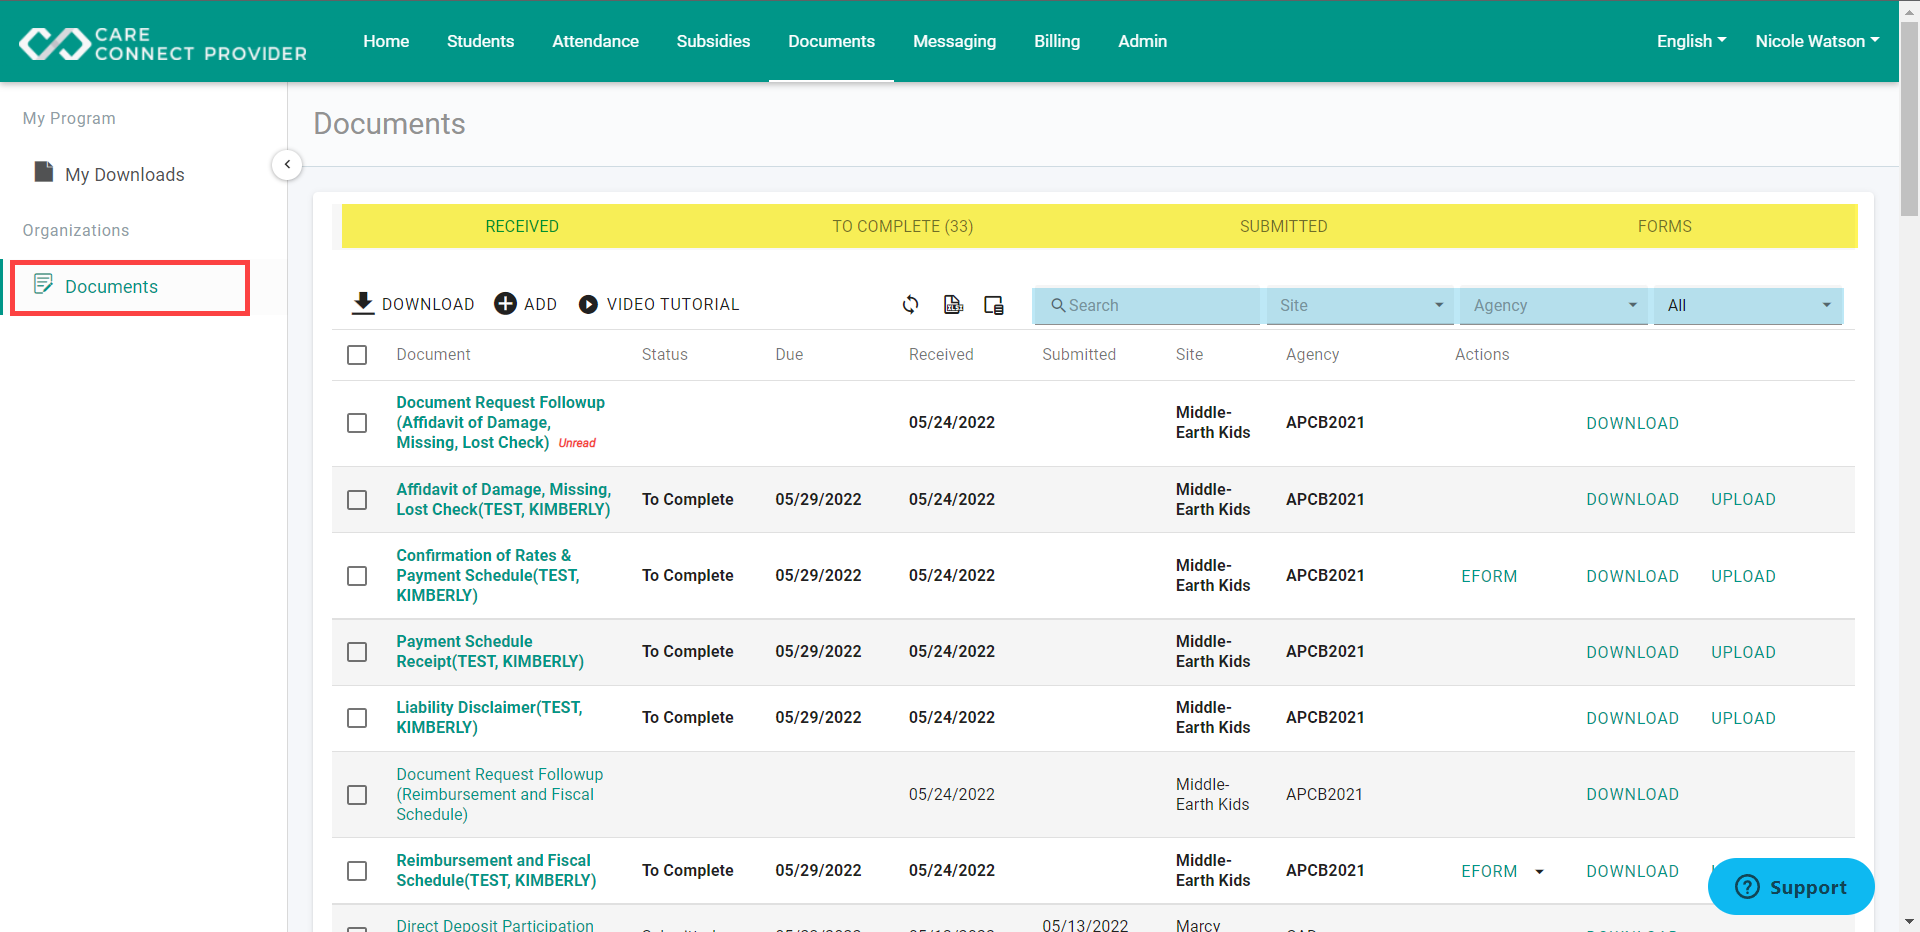Open Payment Schedule Receipt document link

[x=490, y=651]
